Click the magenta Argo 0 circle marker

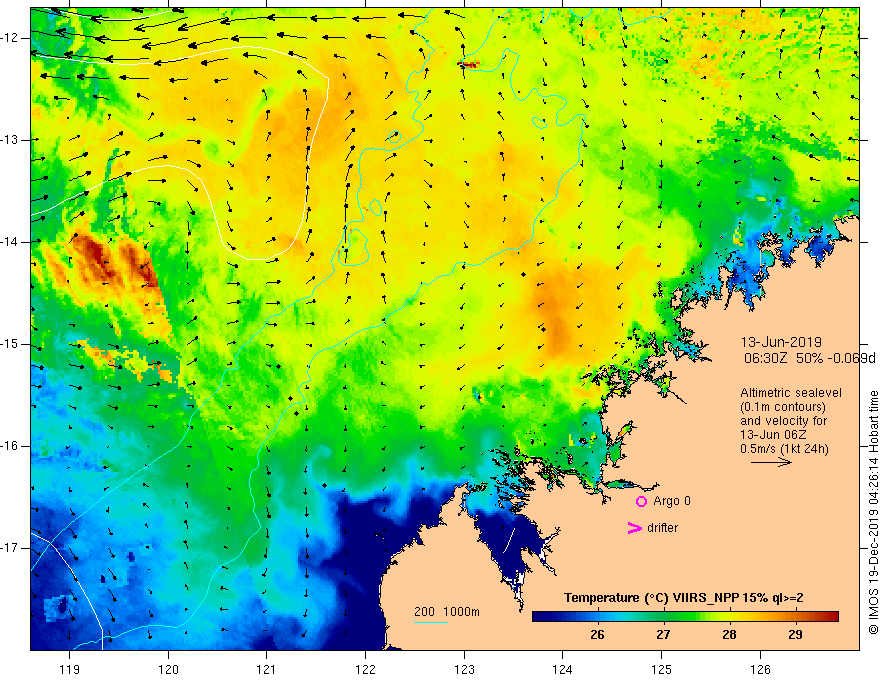coord(641,501)
